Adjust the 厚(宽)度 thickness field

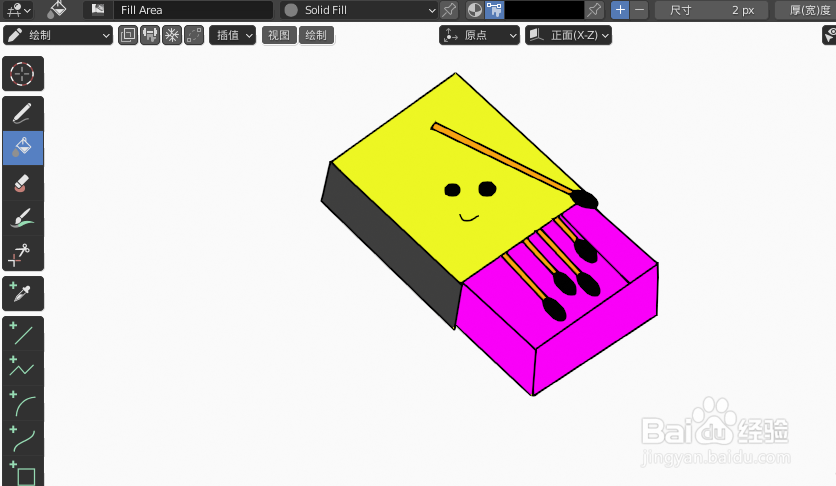click(x=805, y=10)
